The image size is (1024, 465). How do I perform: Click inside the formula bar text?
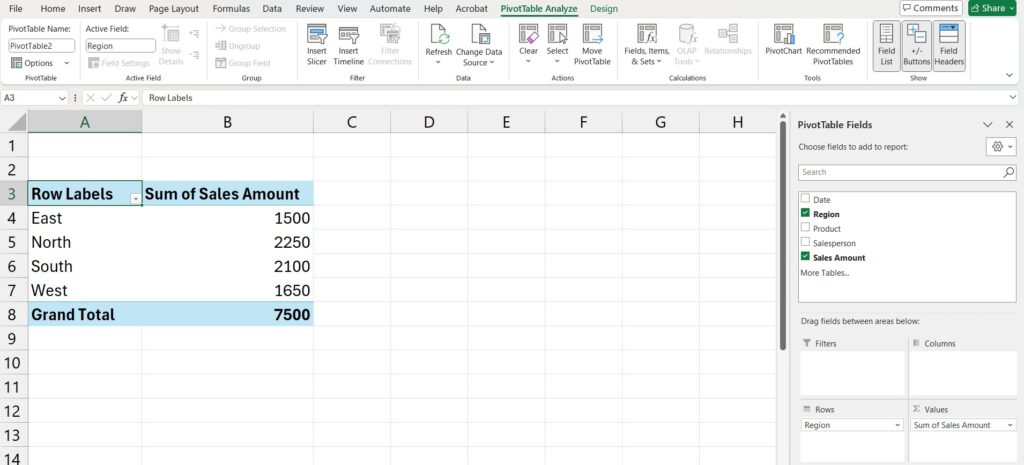[170, 97]
